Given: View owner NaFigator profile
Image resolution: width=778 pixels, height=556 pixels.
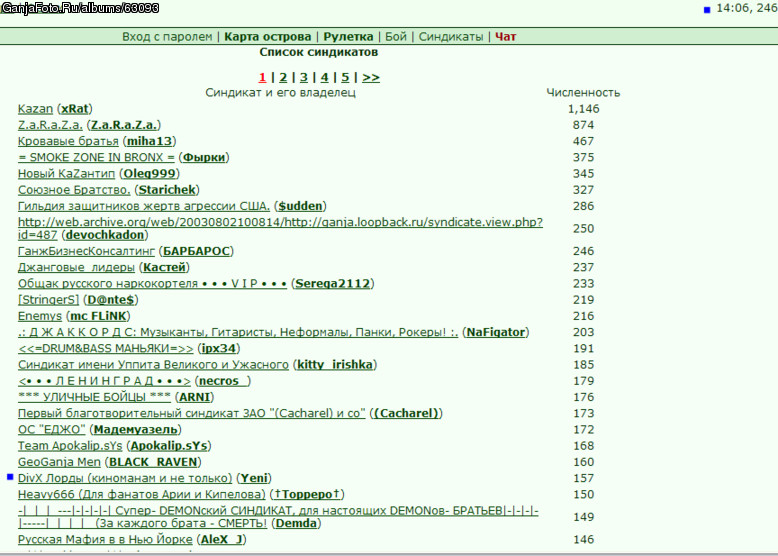Looking at the screenshot, I should click(496, 332).
